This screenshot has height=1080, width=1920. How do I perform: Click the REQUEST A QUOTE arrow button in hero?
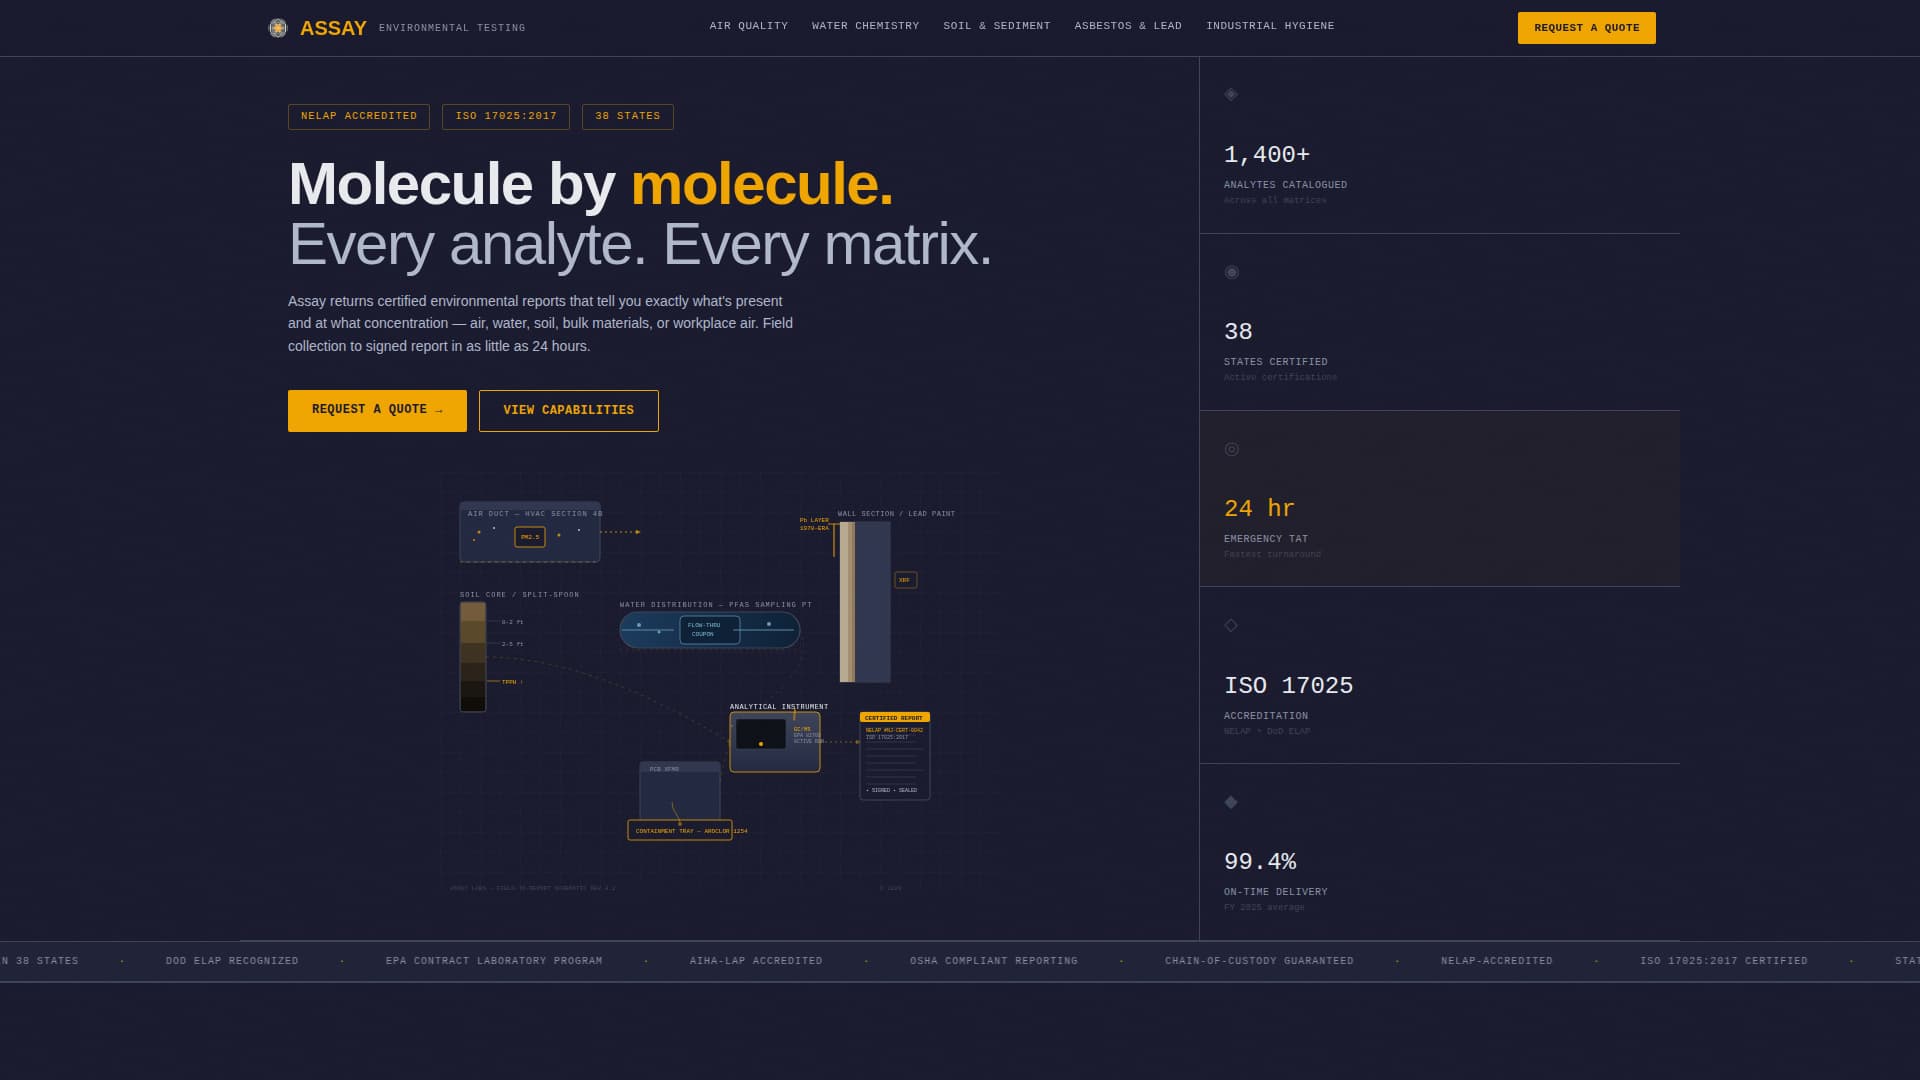click(377, 410)
